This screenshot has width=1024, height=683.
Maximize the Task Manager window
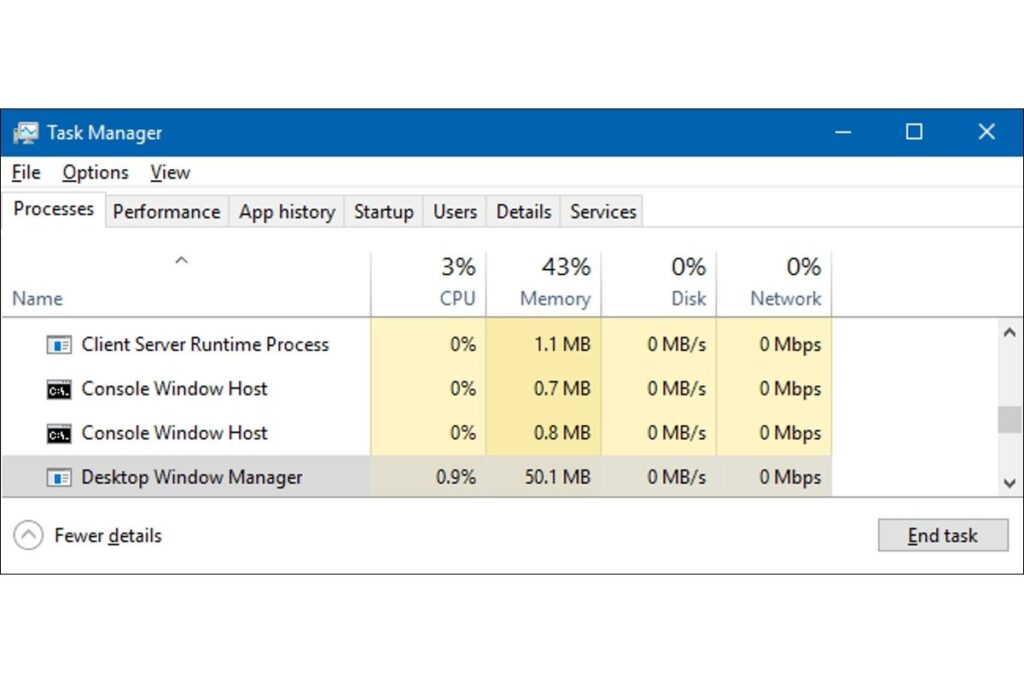click(x=914, y=132)
